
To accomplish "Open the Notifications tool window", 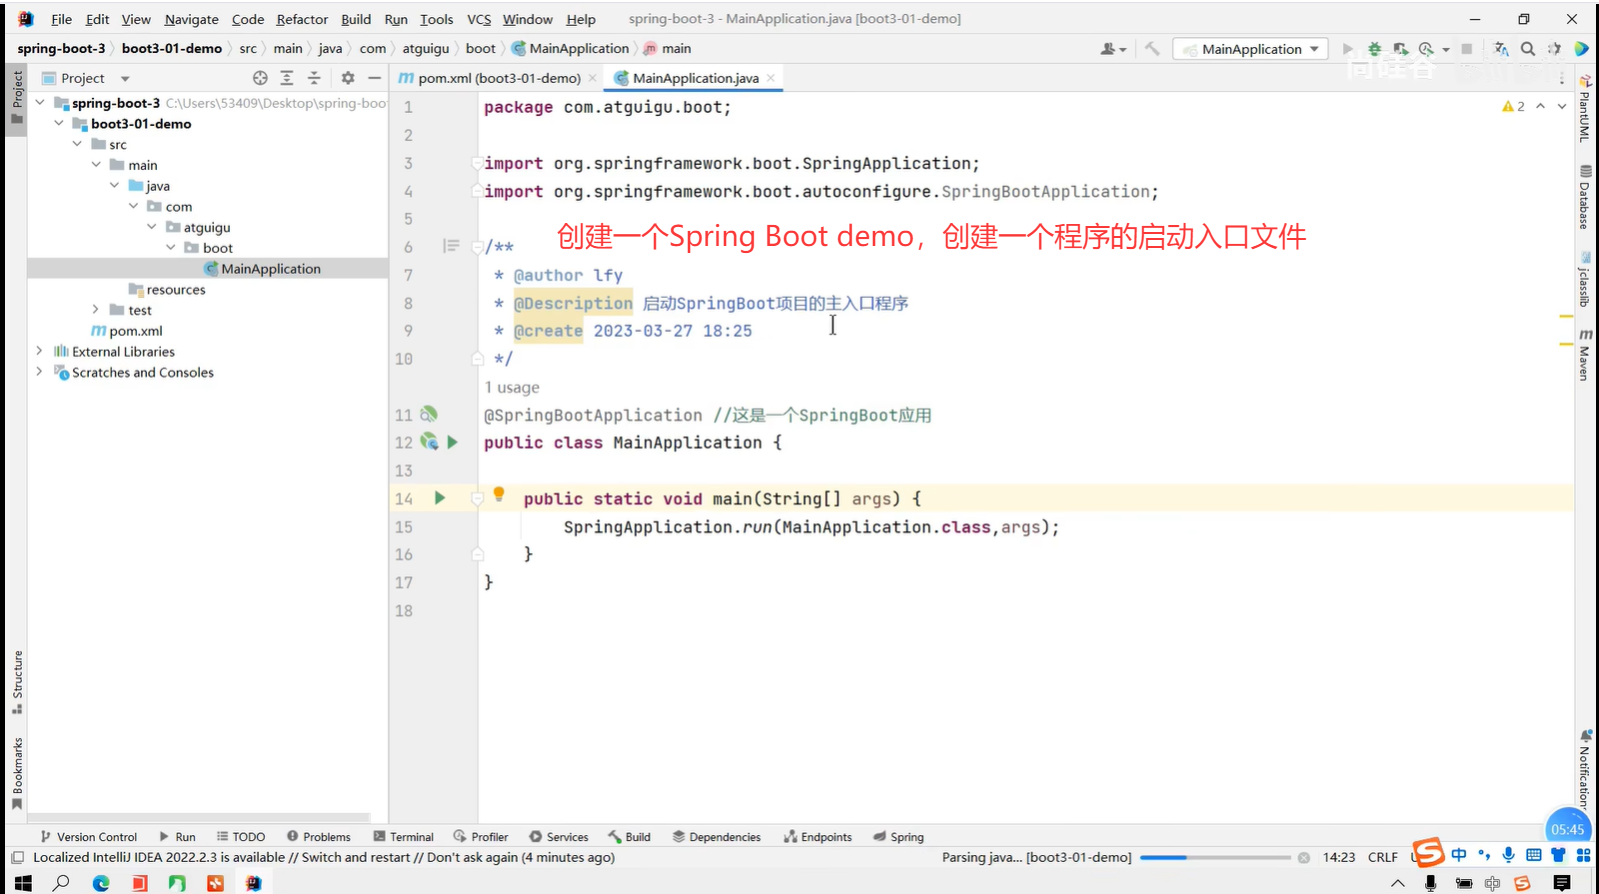I will (x=1584, y=769).
